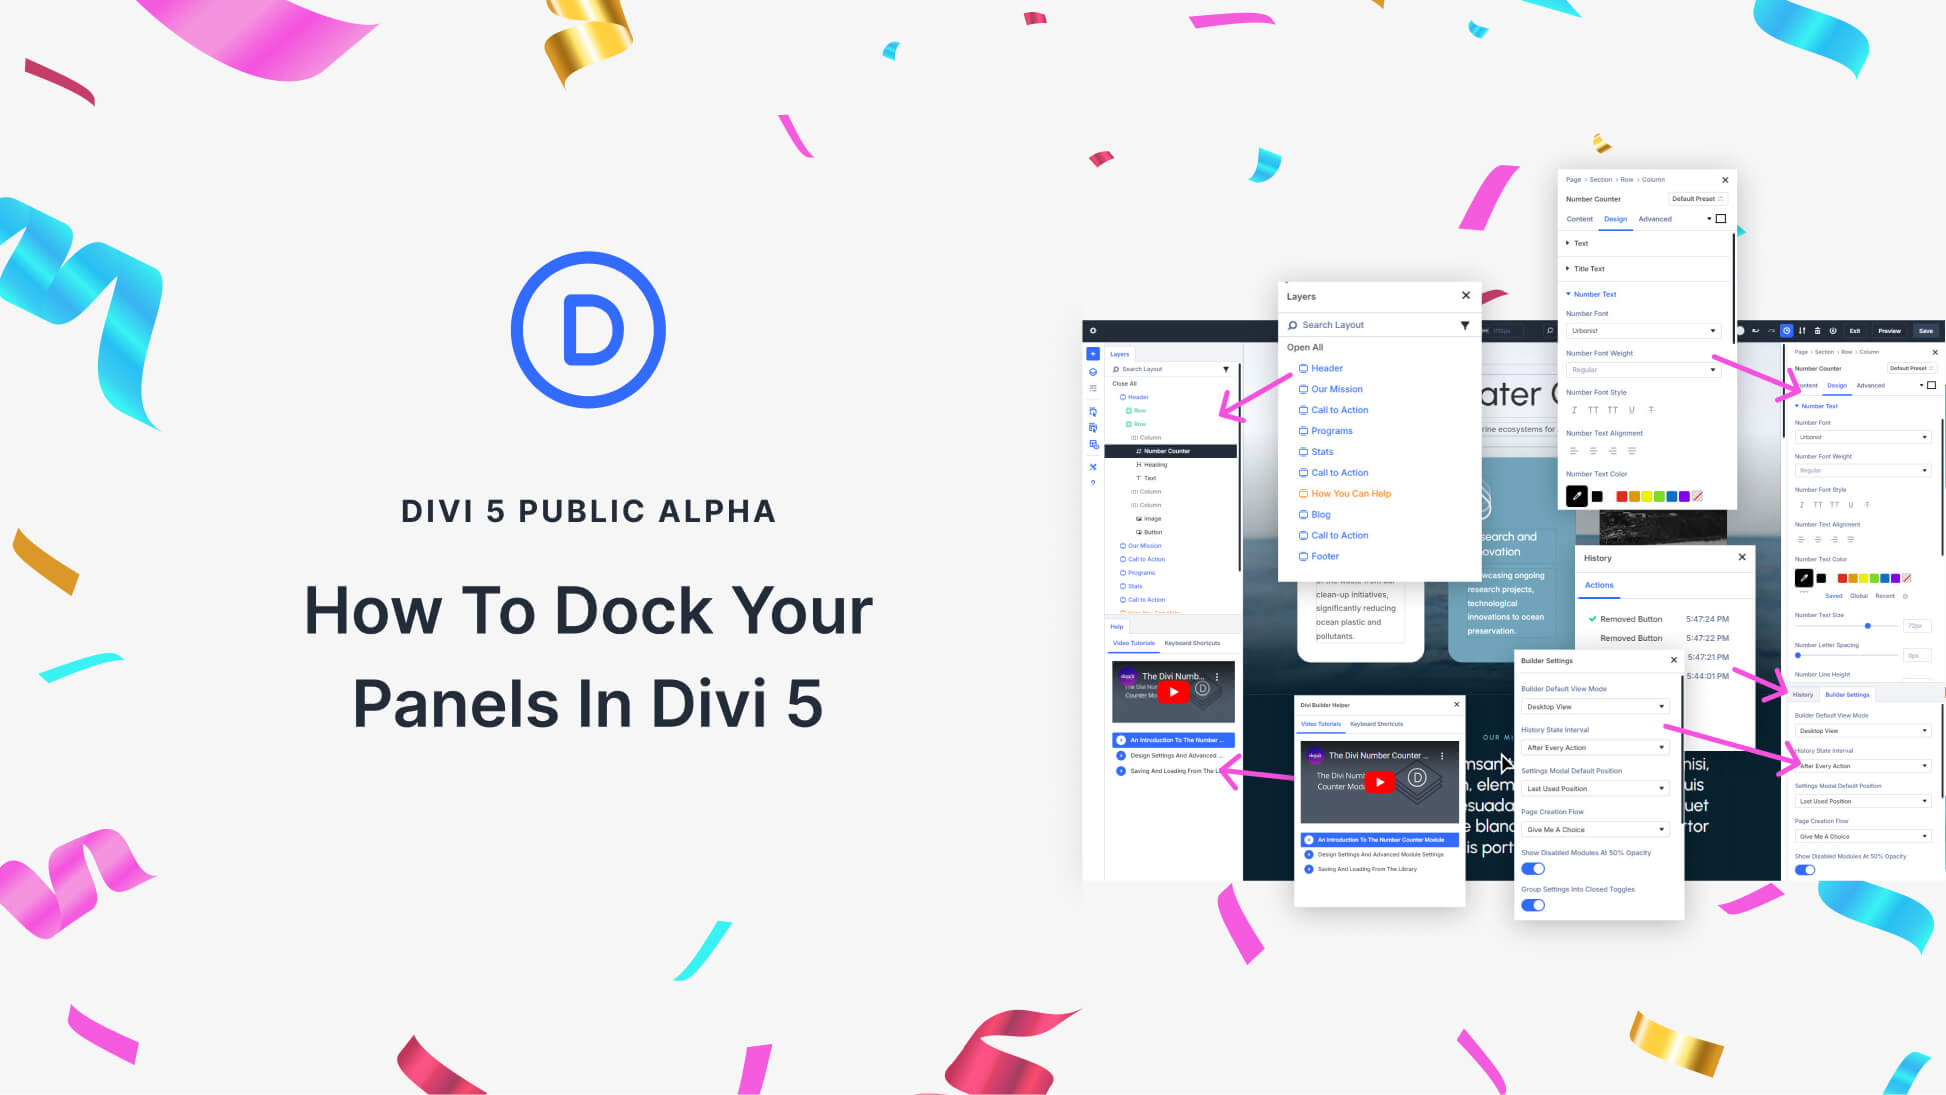Click the Search Layout icon in Layers panel
Image resolution: width=1946 pixels, height=1095 pixels.
tap(1294, 325)
